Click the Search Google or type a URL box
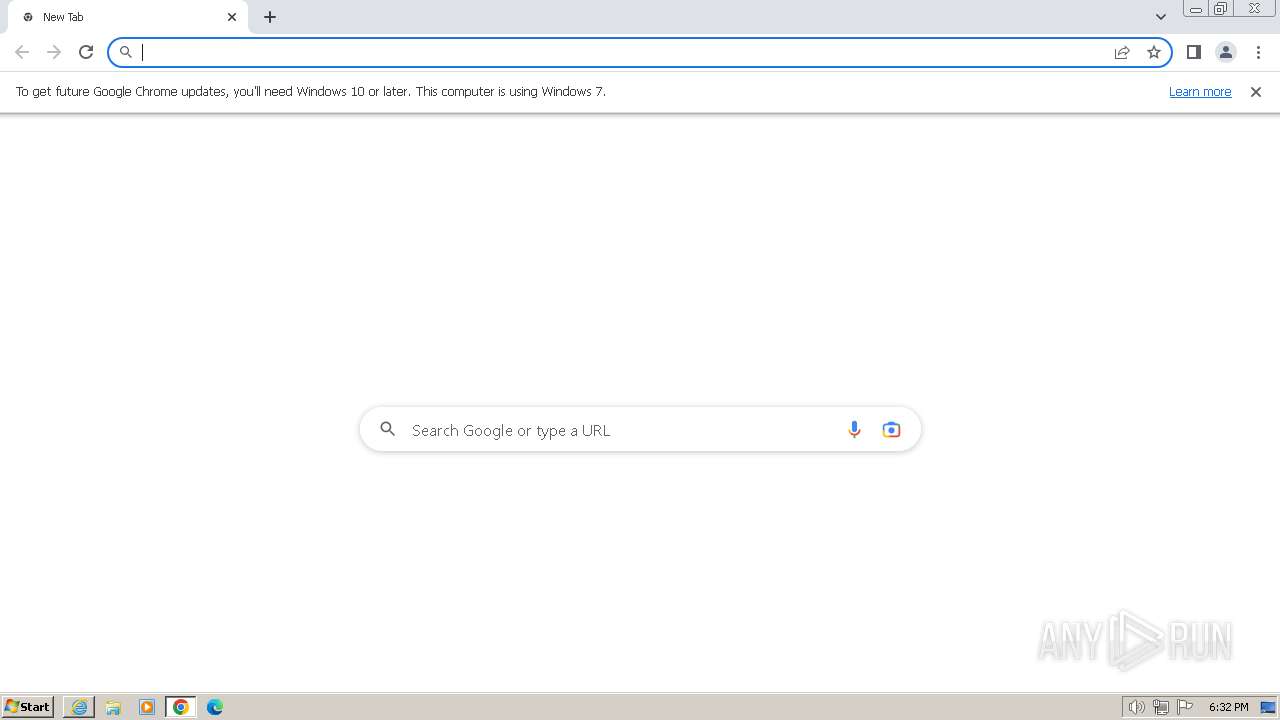Image resolution: width=1280 pixels, height=720 pixels. point(640,430)
